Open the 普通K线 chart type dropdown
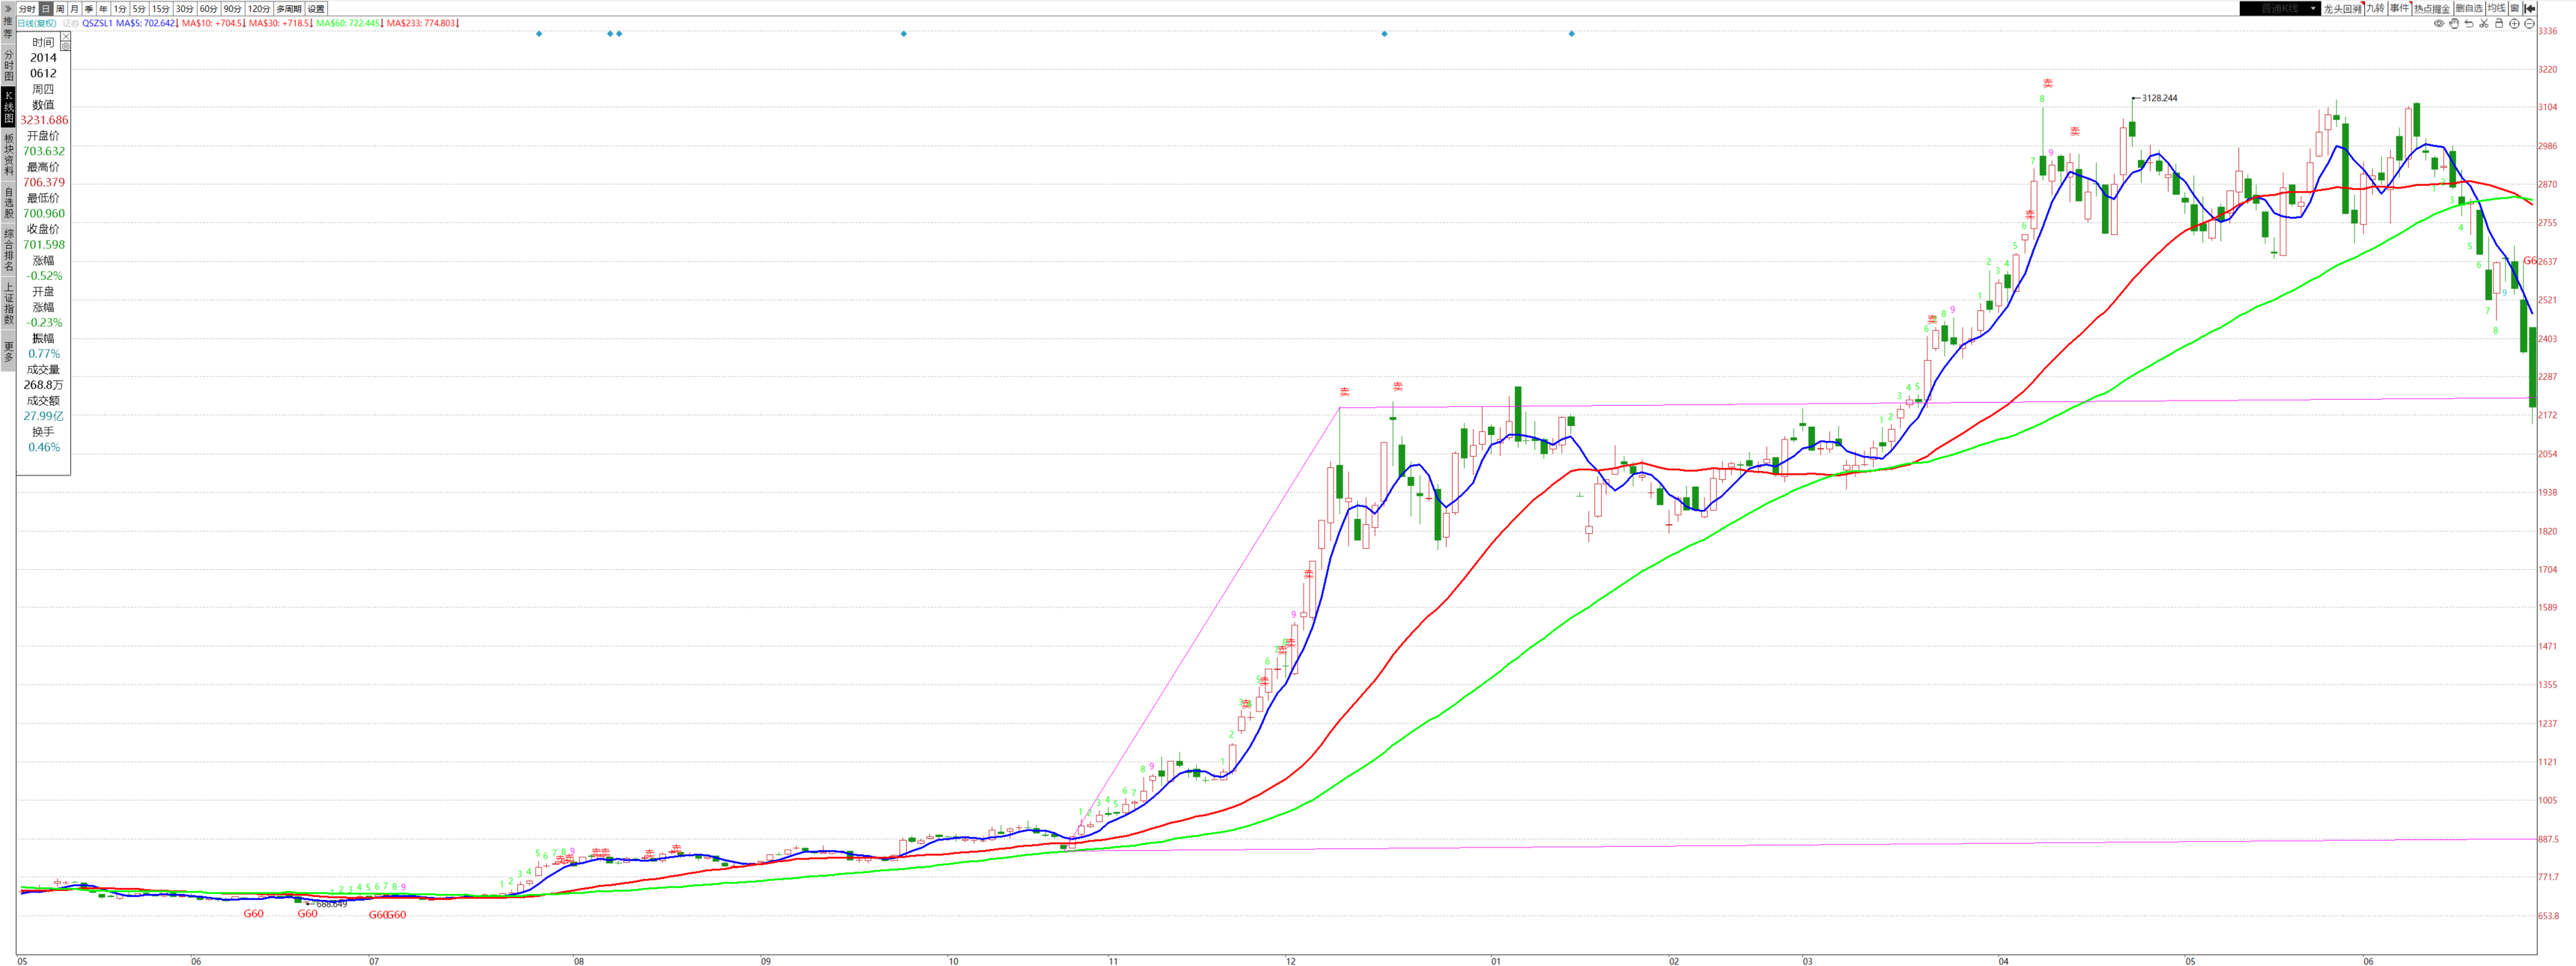The image size is (2576, 966). 2281,8
